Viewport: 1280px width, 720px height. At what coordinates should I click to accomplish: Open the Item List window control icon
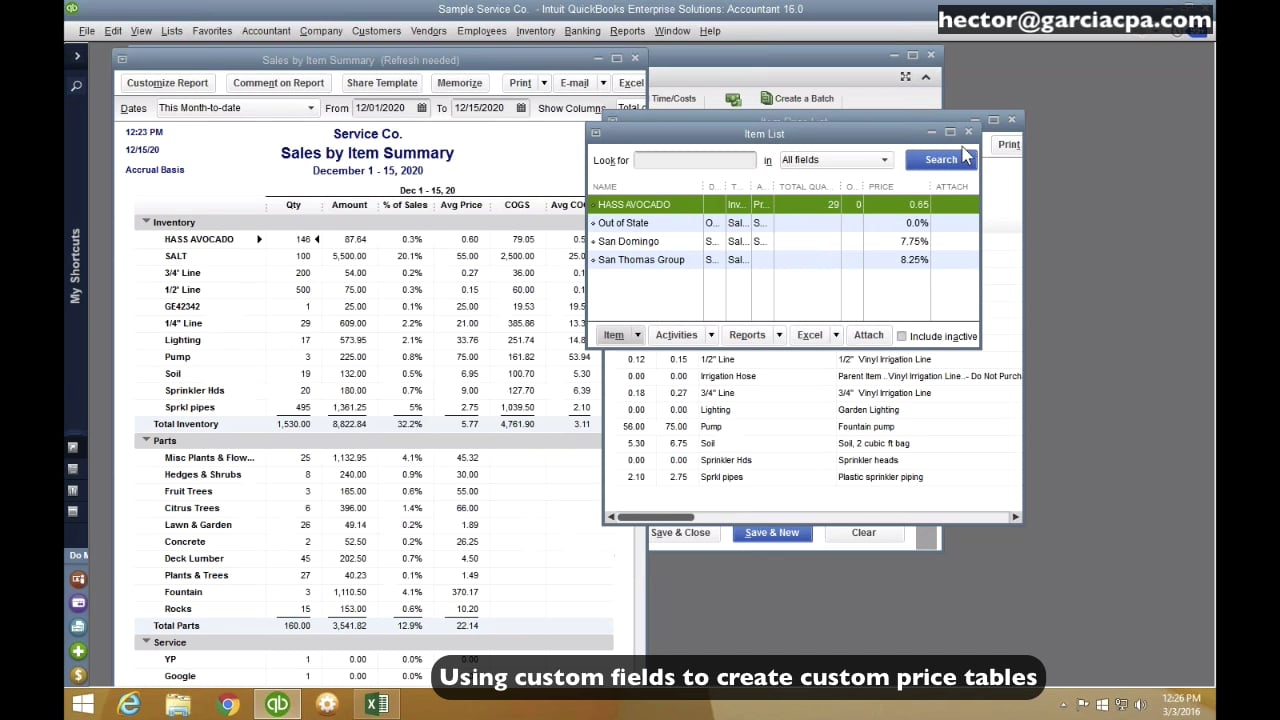click(x=596, y=133)
